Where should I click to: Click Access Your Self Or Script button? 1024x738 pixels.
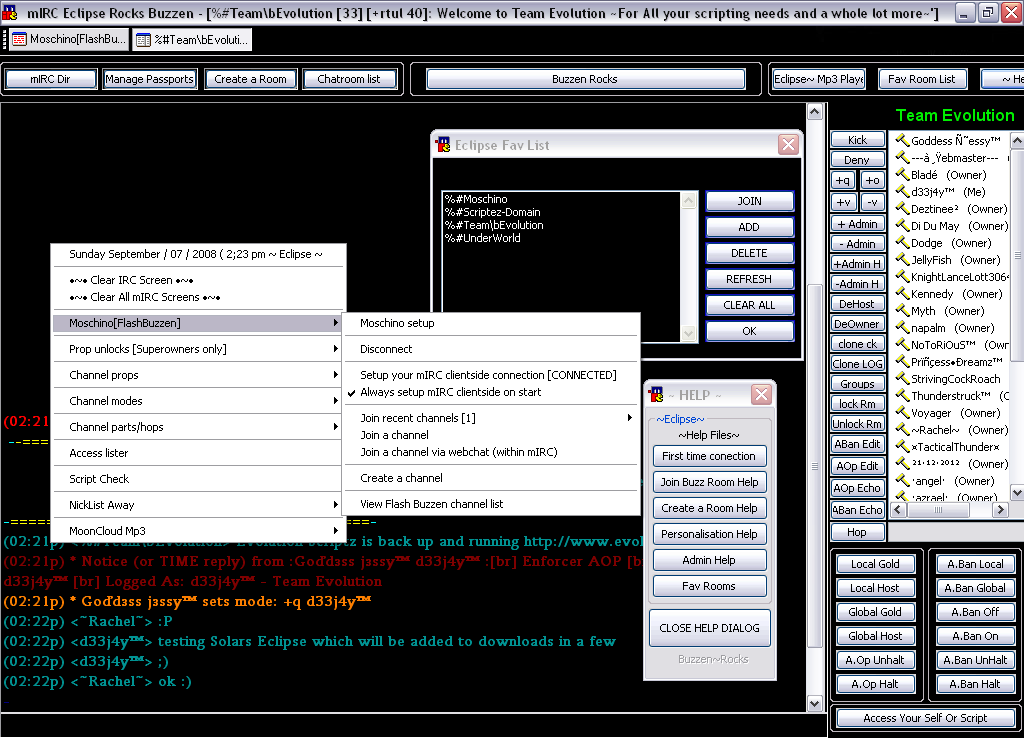pos(925,718)
